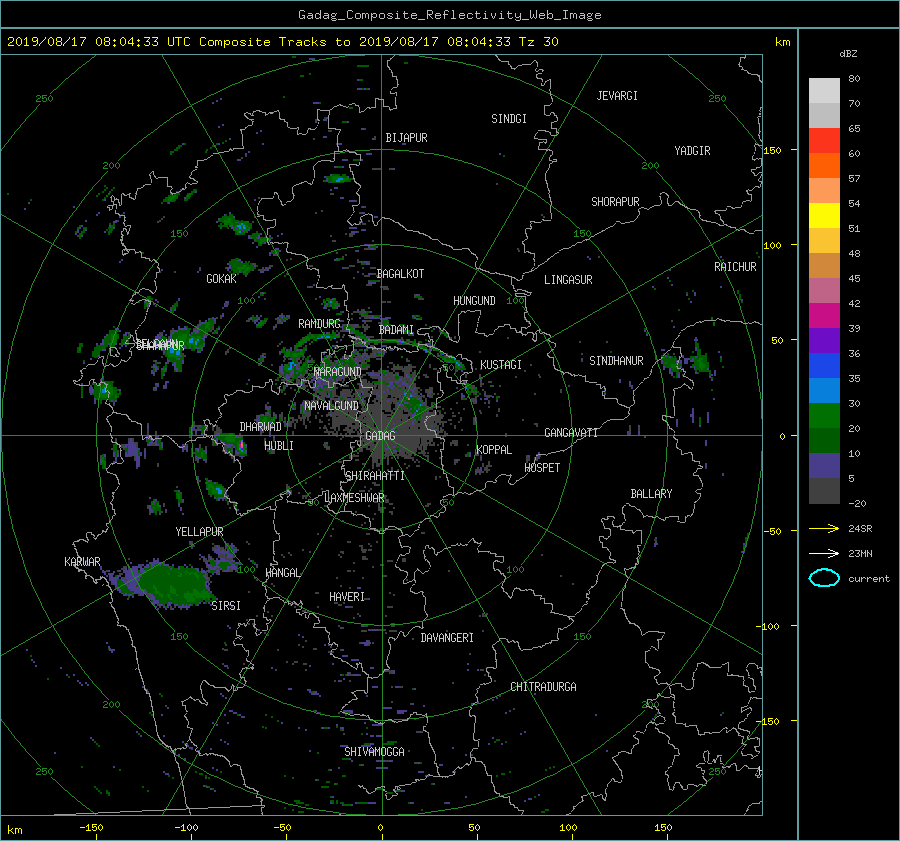
Task: Click the HOSPET city label
Action: tap(542, 468)
